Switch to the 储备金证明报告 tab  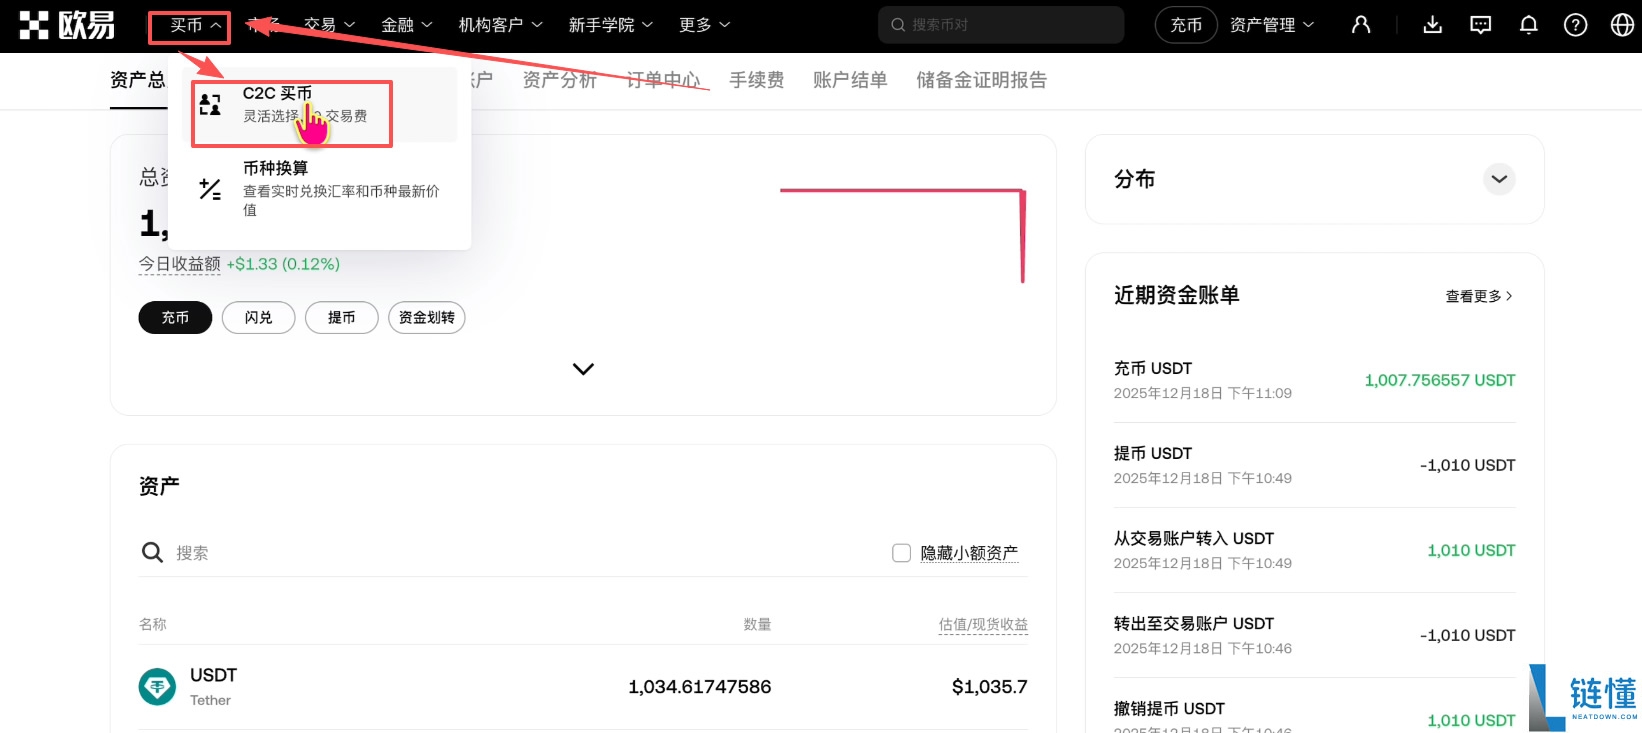pyautogui.click(x=981, y=80)
